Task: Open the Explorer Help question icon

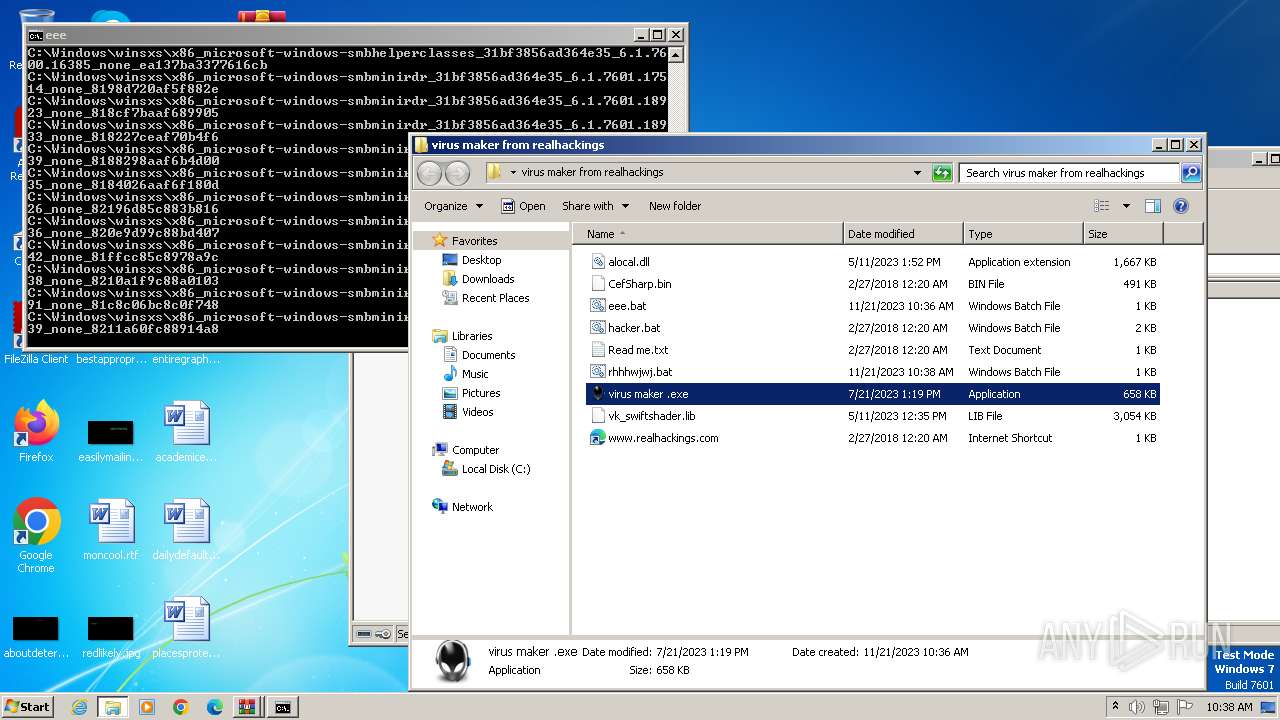Action: tap(1180, 206)
